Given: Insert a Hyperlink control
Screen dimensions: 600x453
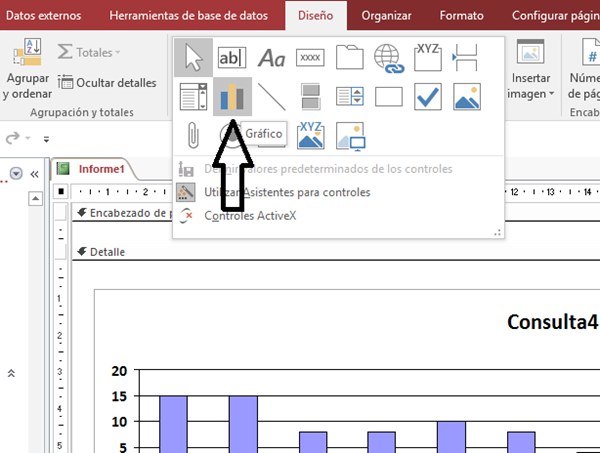Looking at the screenshot, I should coord(389,58).
